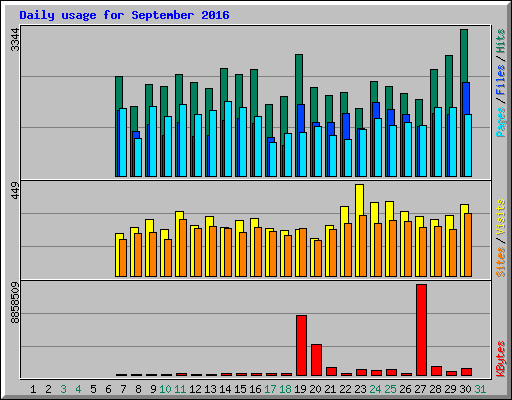Click day label 27 on the x-axis
Viewport: 512px width, 400px height.
(420, 389)
